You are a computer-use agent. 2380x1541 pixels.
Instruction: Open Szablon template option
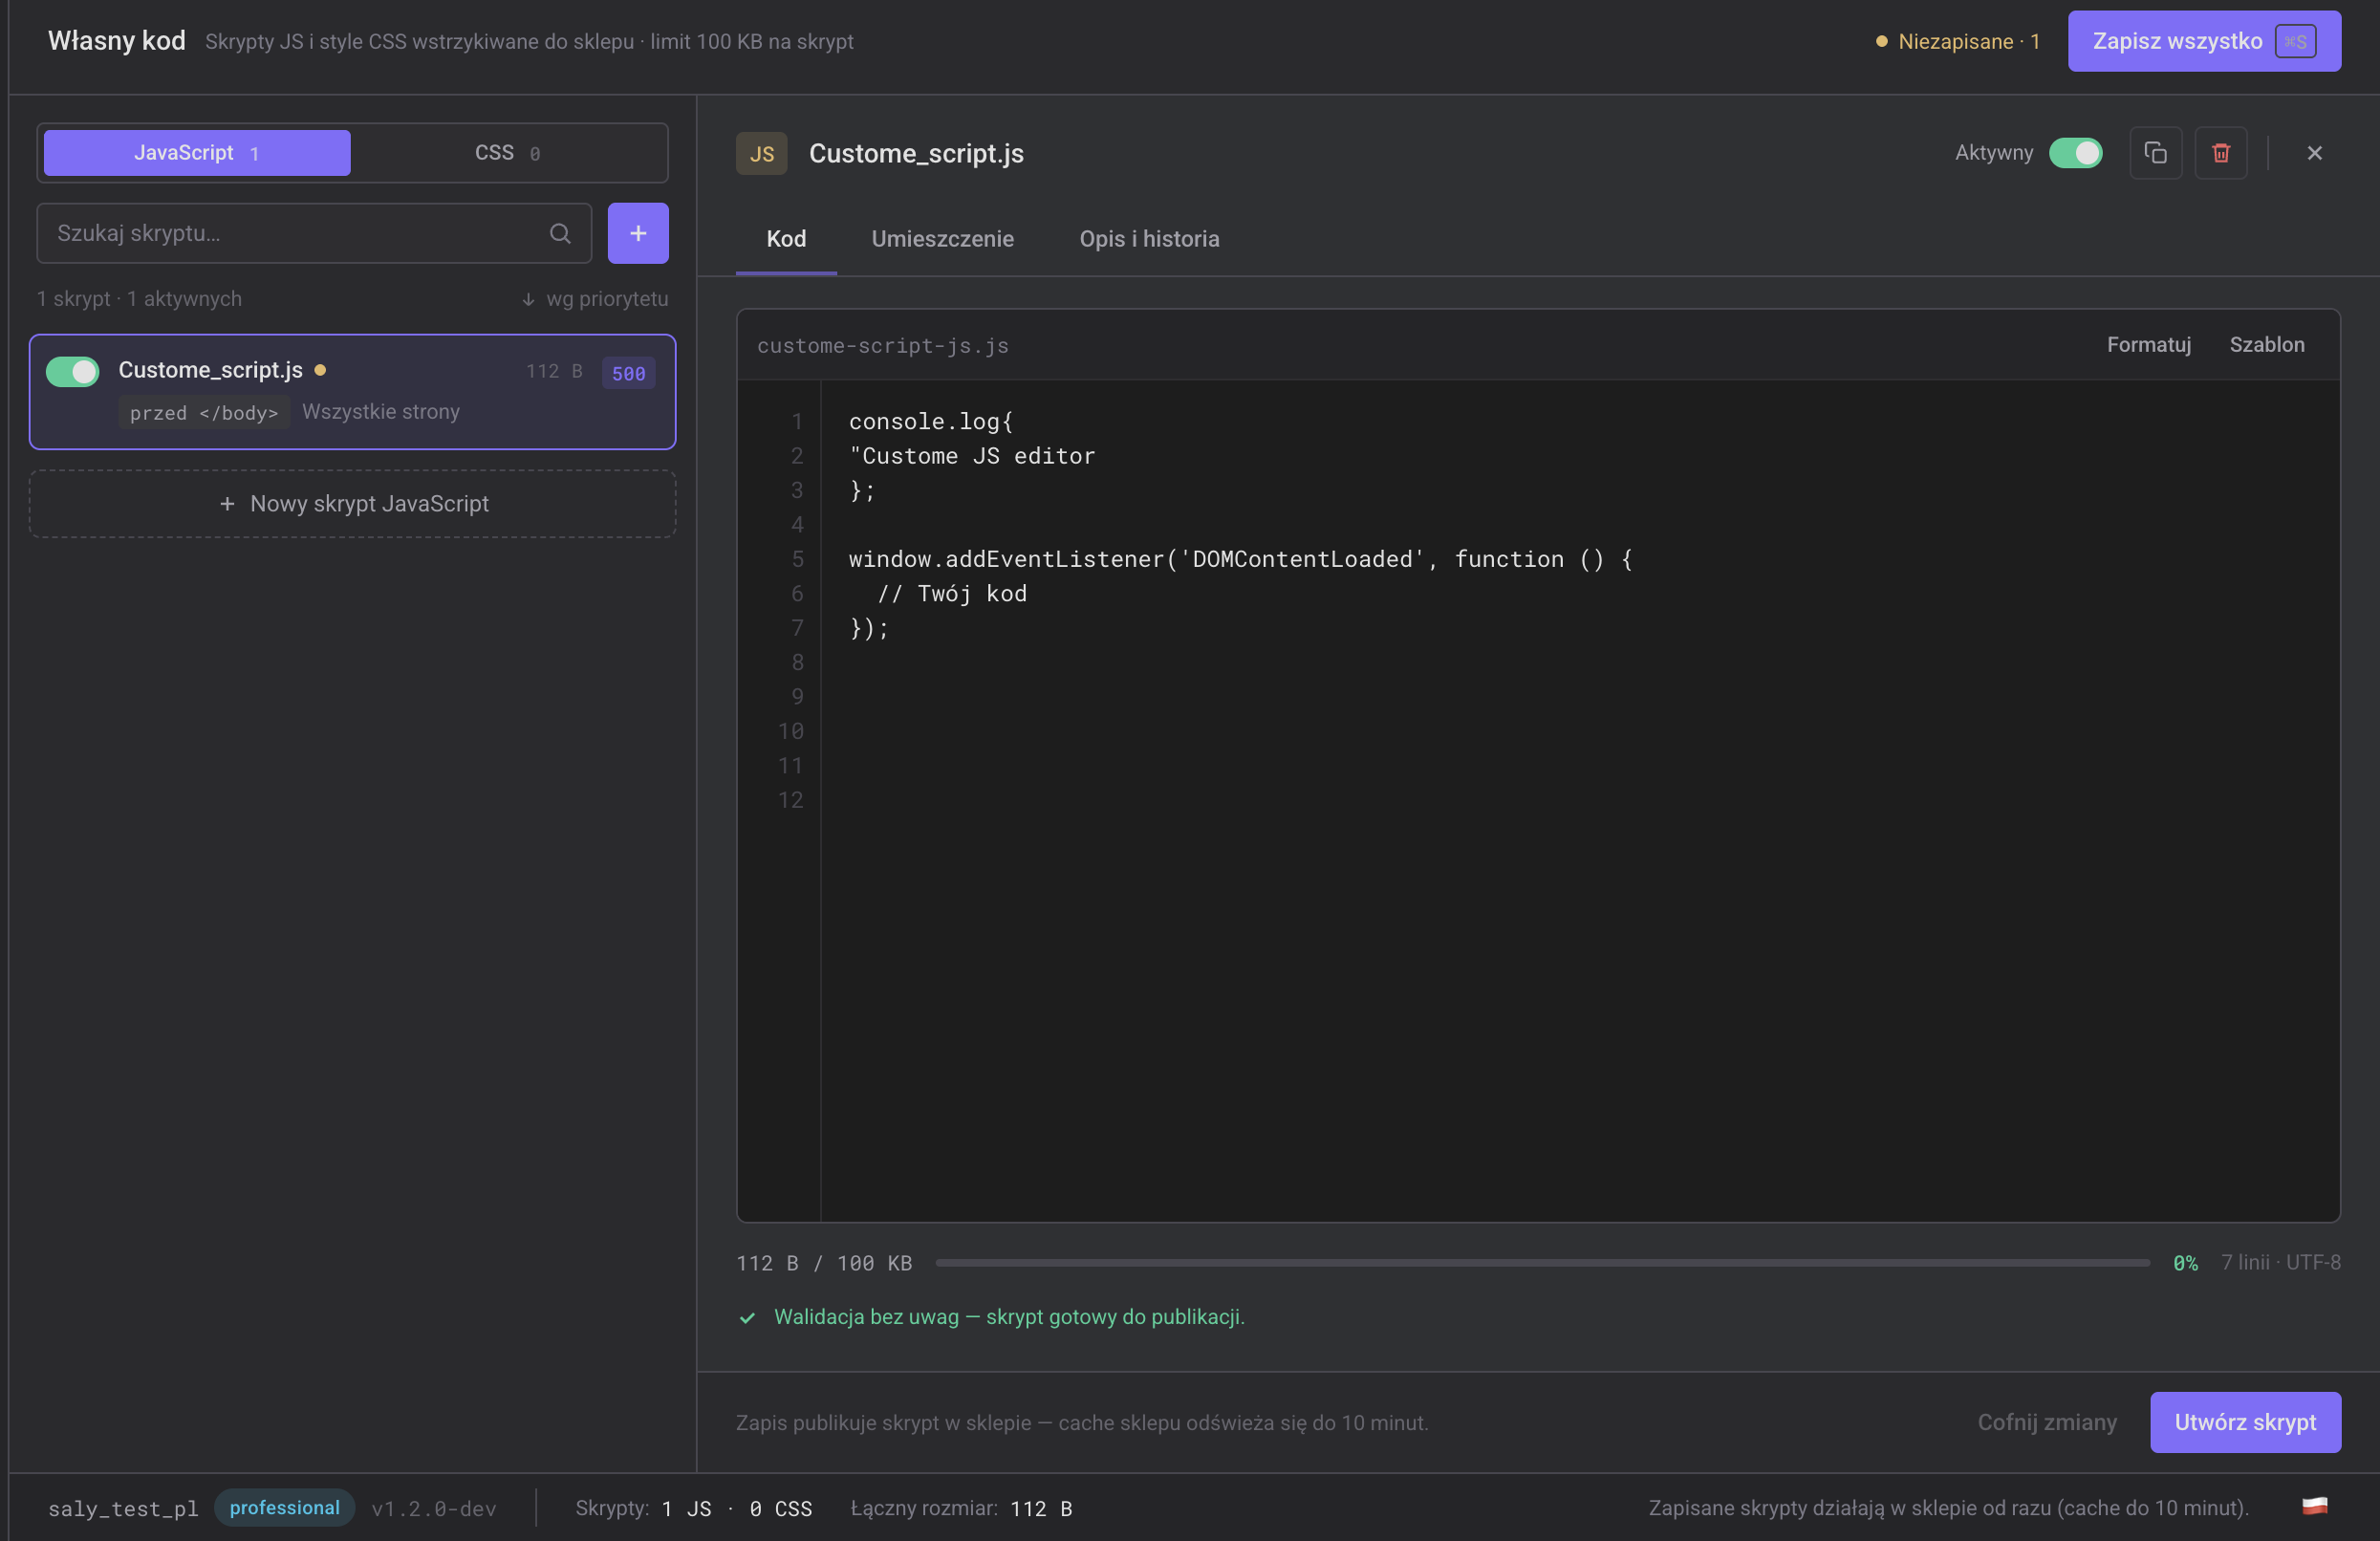pos(2266,345)
